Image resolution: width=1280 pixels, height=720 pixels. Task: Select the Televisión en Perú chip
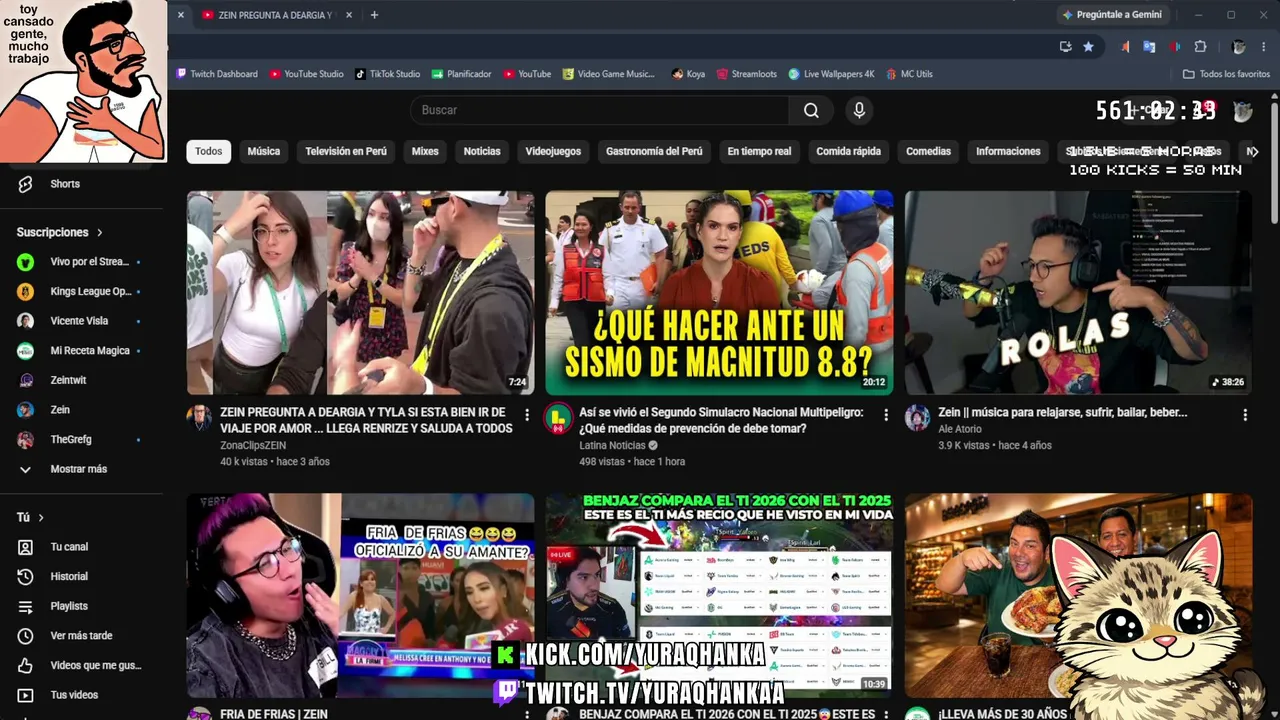(x=346, y=151)
